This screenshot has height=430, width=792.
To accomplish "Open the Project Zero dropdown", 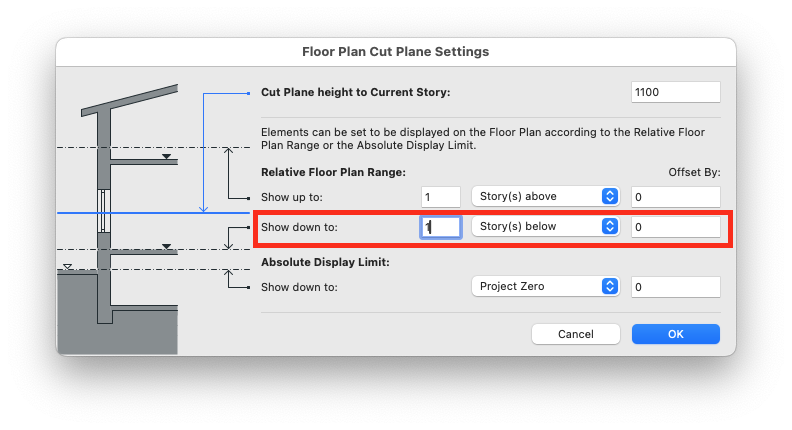I will click(546, 286).
